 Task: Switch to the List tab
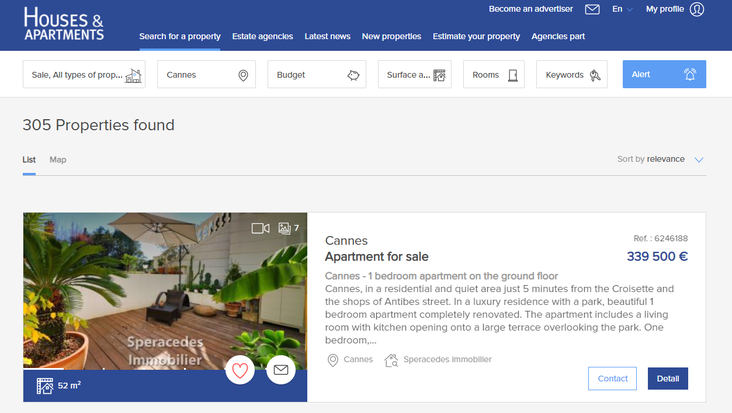(x=29, y=160)
